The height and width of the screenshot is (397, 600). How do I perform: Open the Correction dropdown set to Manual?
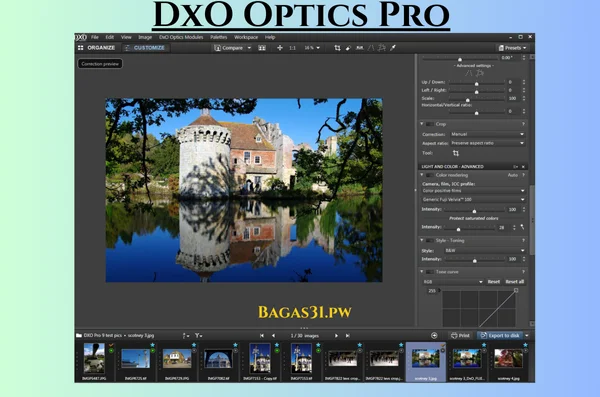pos(487,134)
